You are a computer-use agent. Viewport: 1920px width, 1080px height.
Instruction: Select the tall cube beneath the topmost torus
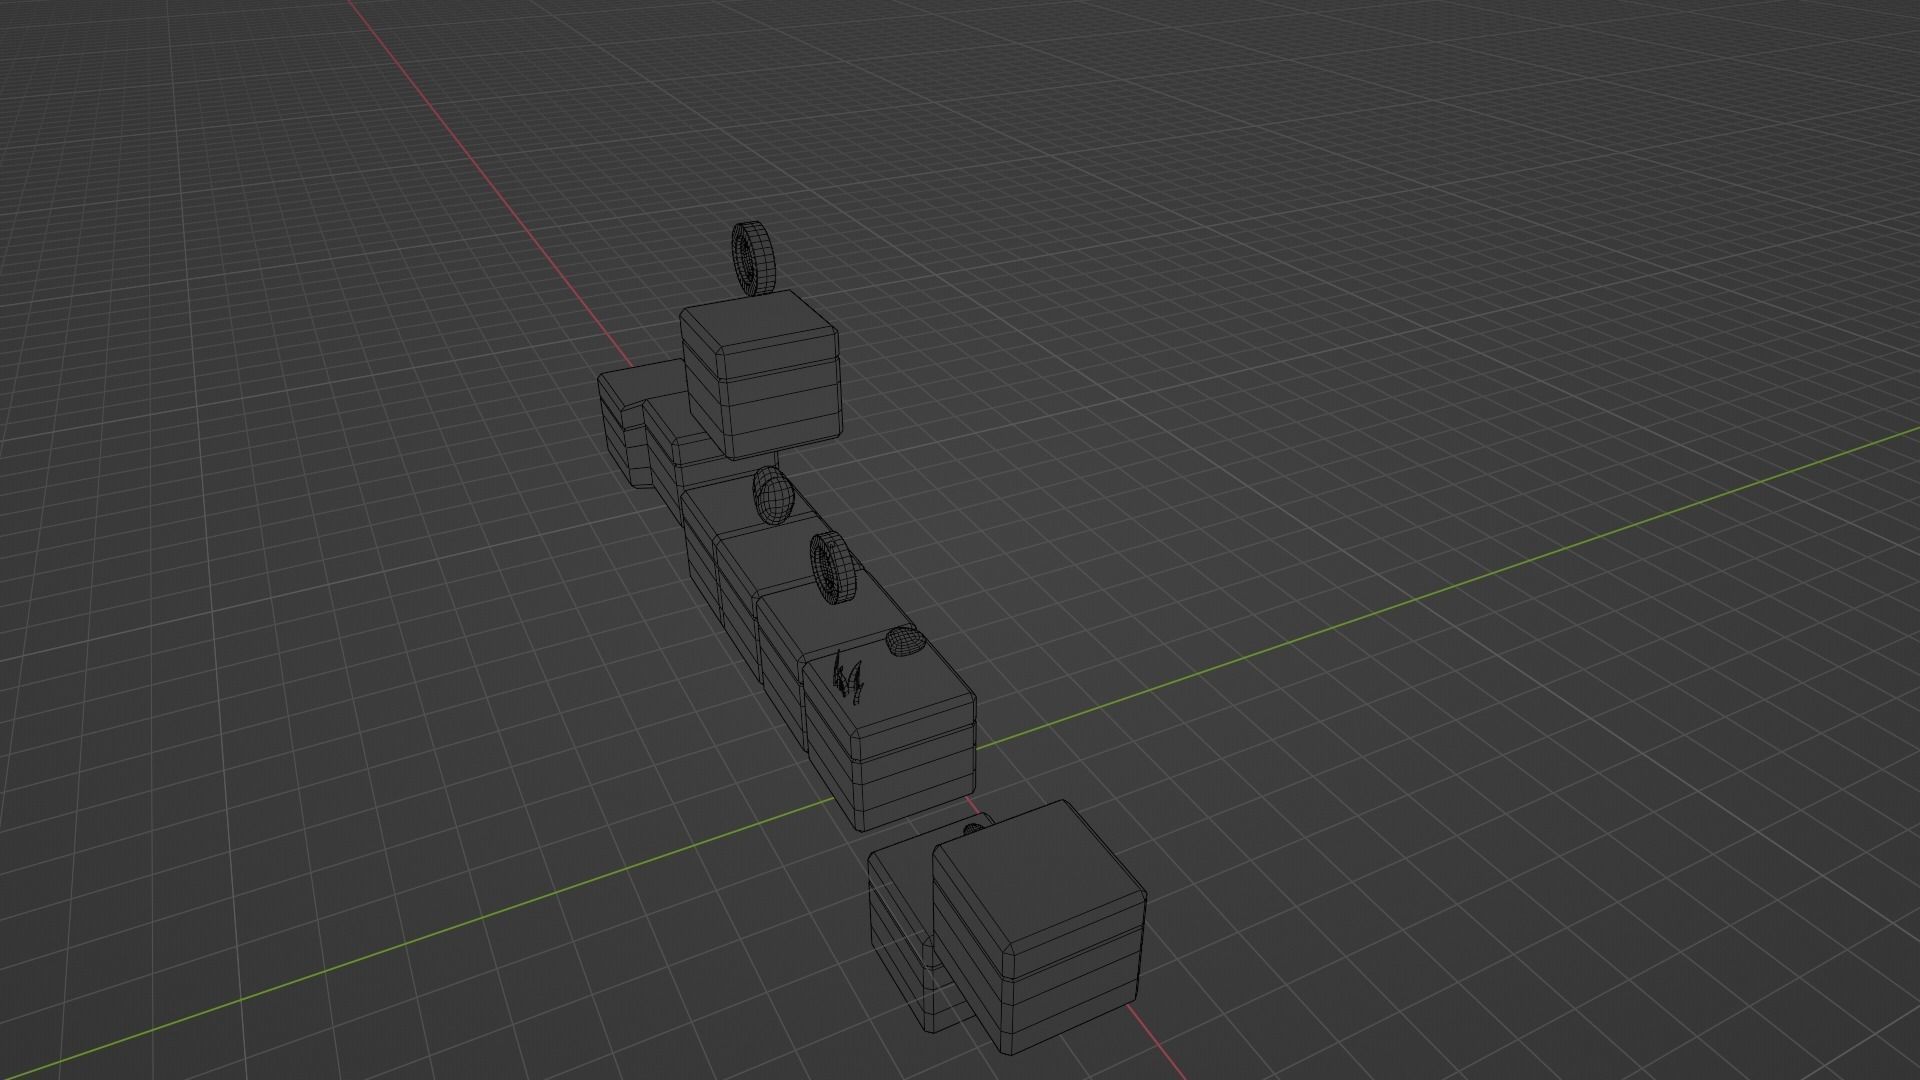point(761,375)
